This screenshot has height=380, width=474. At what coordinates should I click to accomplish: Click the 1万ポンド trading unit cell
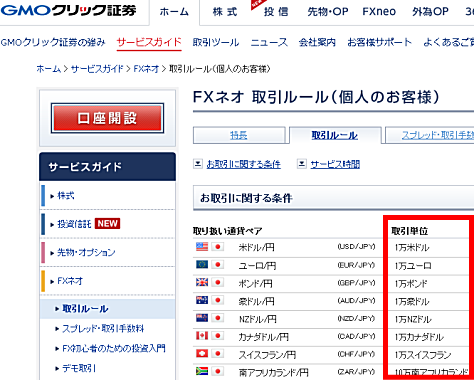point(411,284)
